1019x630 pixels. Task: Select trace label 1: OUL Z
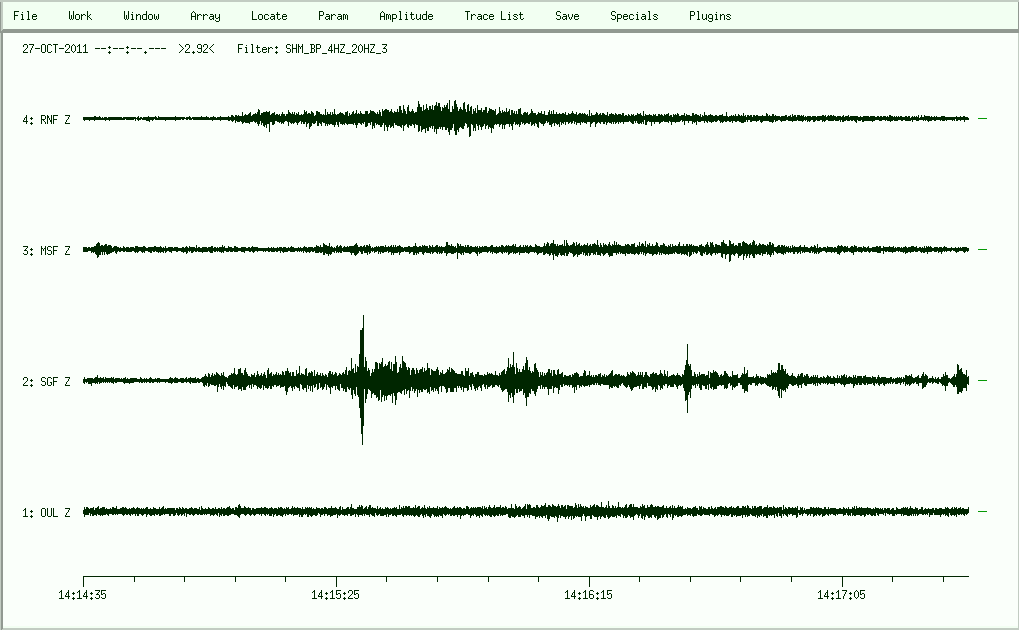click(x=46, y=513)
